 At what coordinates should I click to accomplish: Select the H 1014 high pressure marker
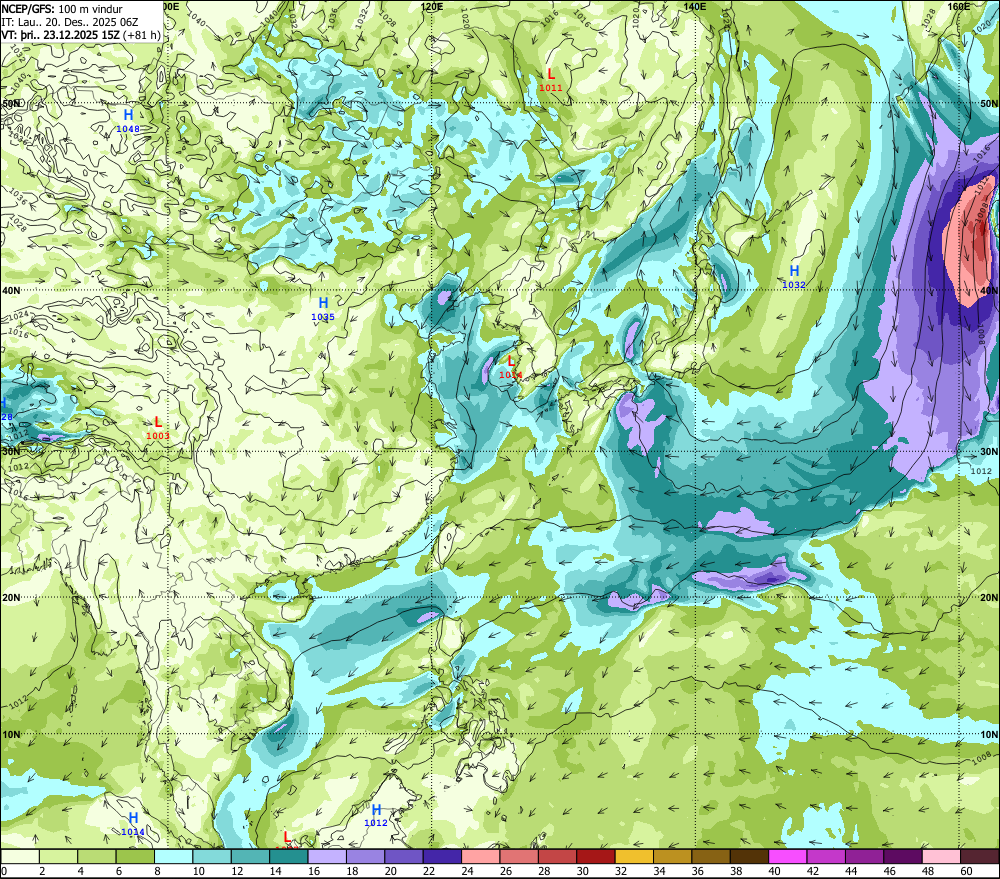133,824
